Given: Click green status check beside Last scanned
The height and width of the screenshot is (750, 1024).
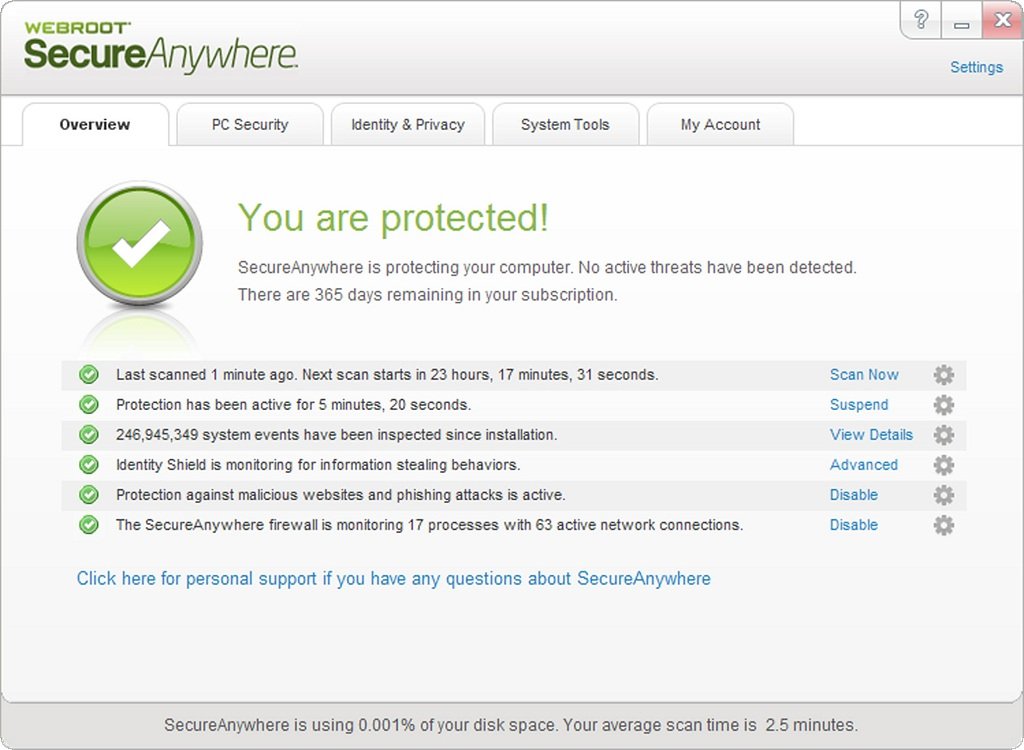Looking at the screenshot, I should pyautogui.click(x=89, y=375).
